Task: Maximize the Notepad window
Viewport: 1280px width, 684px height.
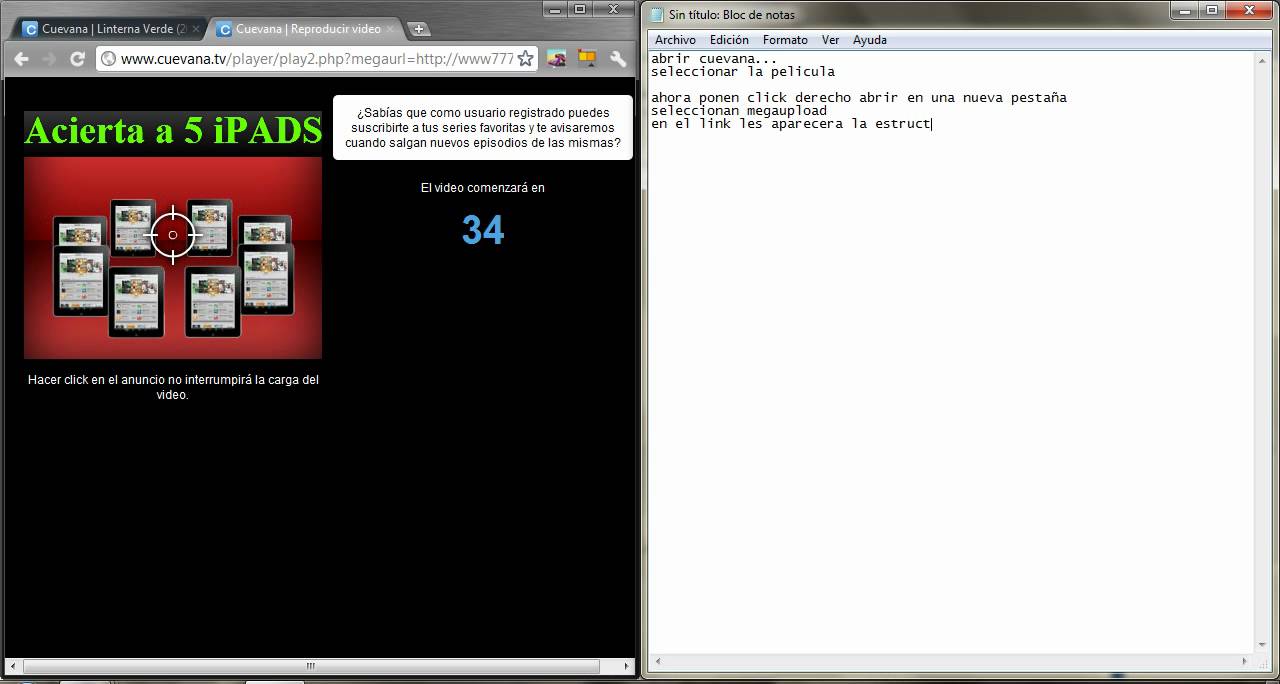Action: point(1212,10)
